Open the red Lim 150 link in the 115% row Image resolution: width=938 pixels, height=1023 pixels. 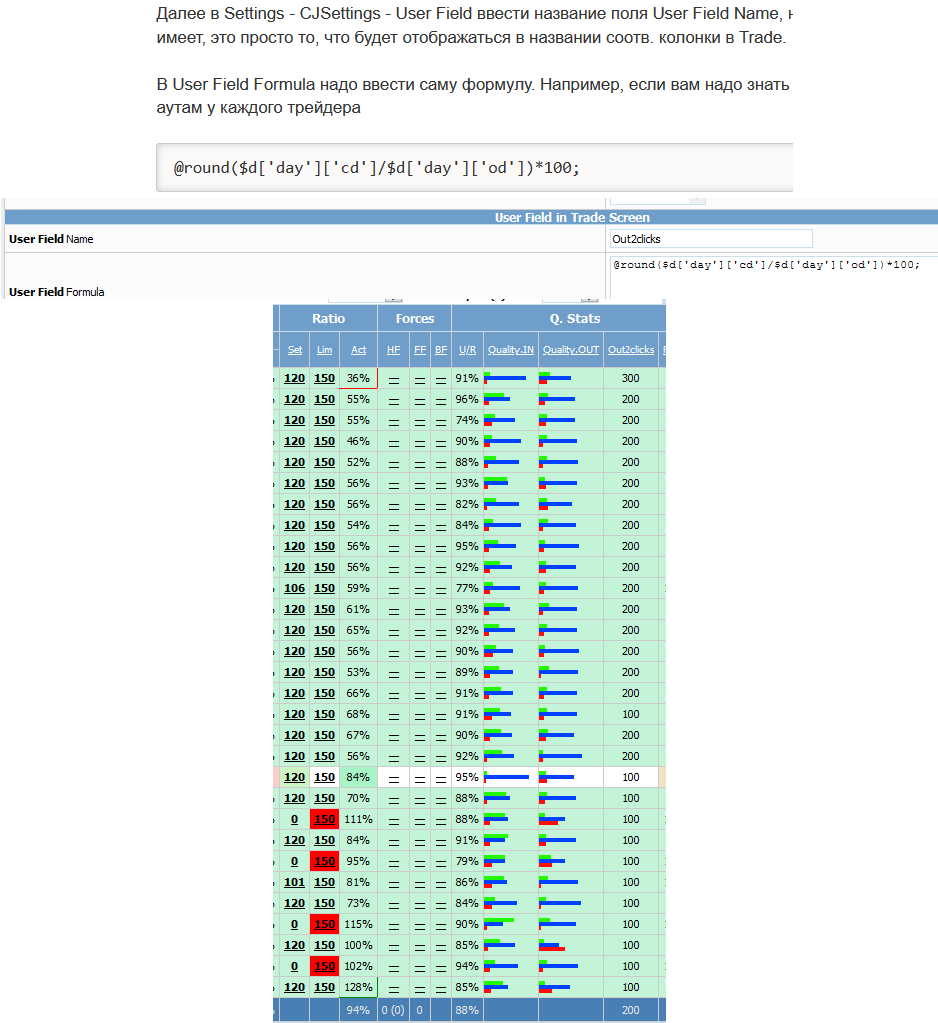point(325,924)
